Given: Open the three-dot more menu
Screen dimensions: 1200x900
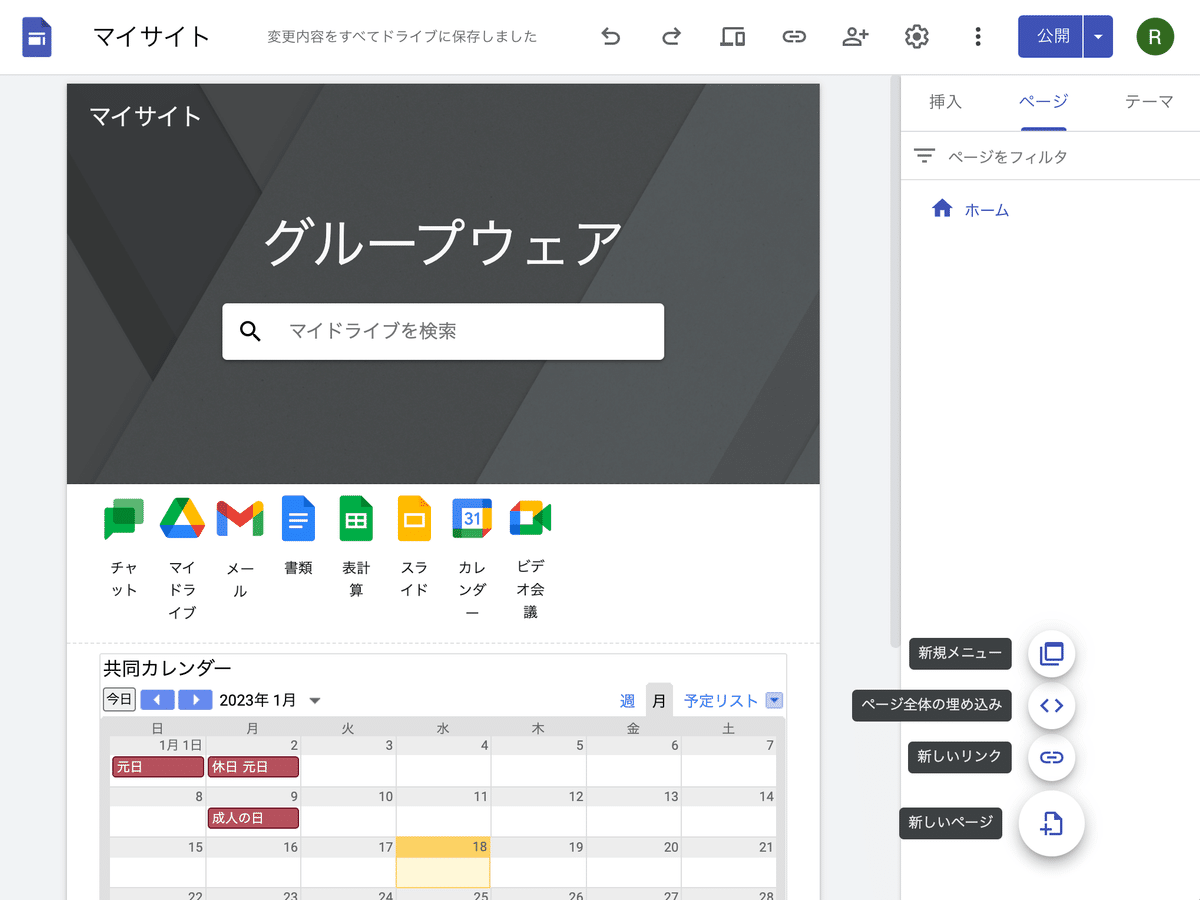Looking at the screenshot, I should tap(977, 37).
